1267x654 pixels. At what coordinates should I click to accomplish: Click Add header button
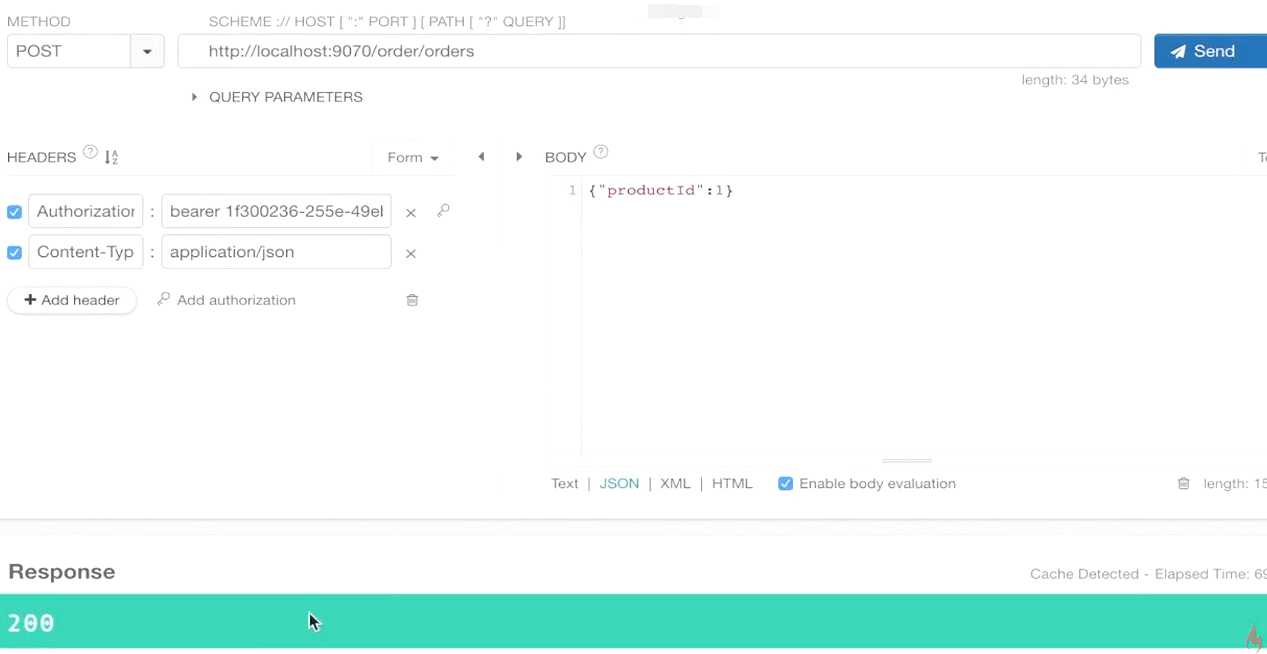pos(72,300)
